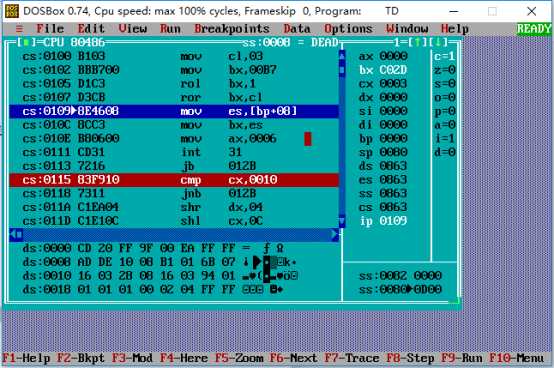This screenshot has width=554, height=368.
Task: Close the DOSBox window
Action: coord(531,11)
